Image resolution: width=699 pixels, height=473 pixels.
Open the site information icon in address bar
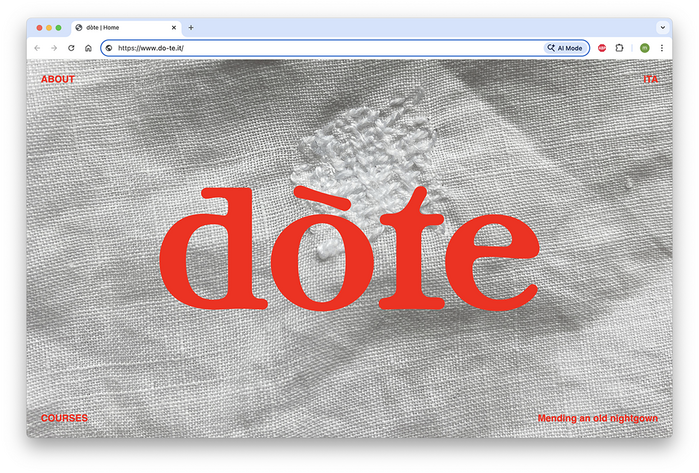[x=109, y=48]
